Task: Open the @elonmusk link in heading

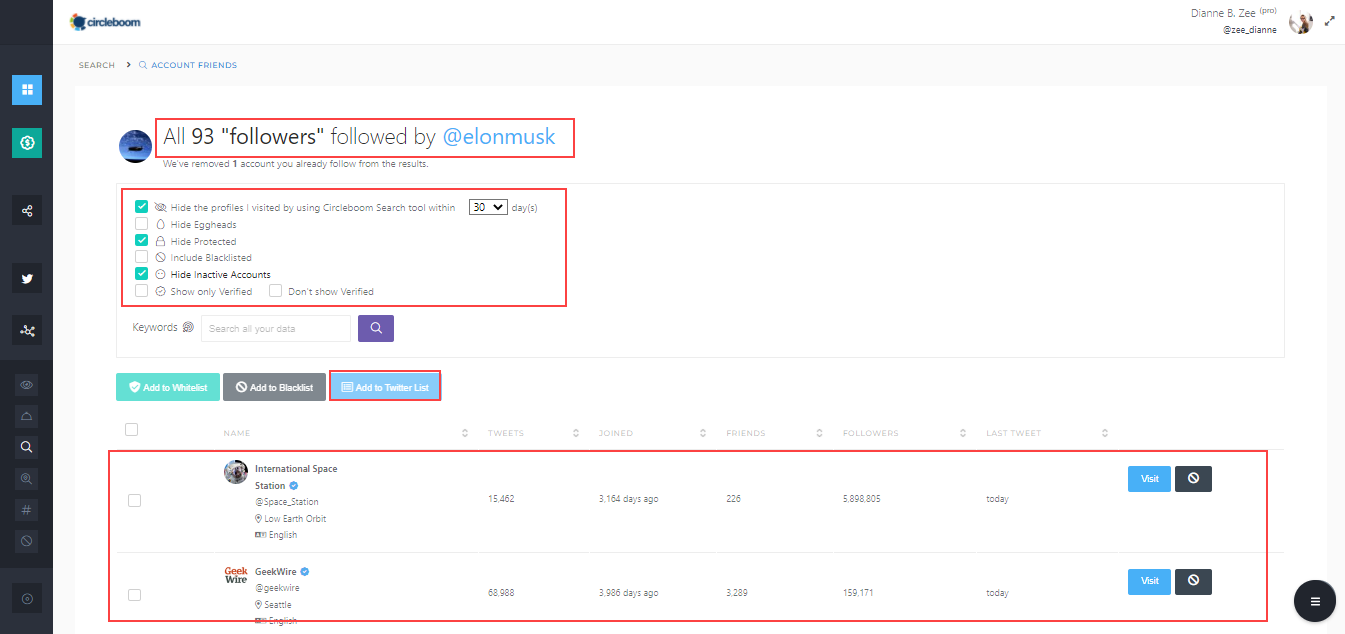Action: pos(499,137)
